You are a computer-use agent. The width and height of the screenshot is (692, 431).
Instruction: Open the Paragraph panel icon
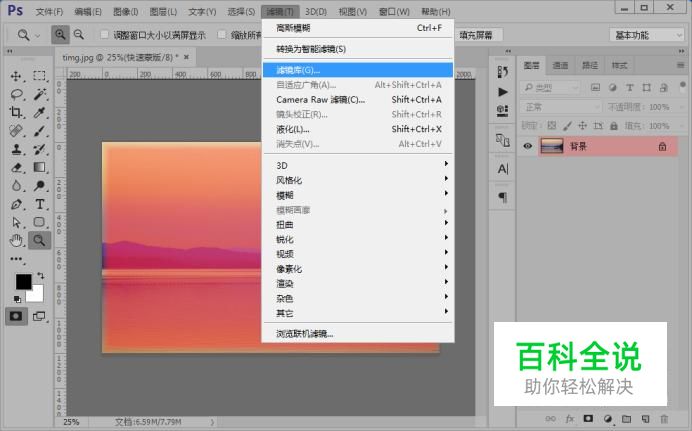click(503, 197)
